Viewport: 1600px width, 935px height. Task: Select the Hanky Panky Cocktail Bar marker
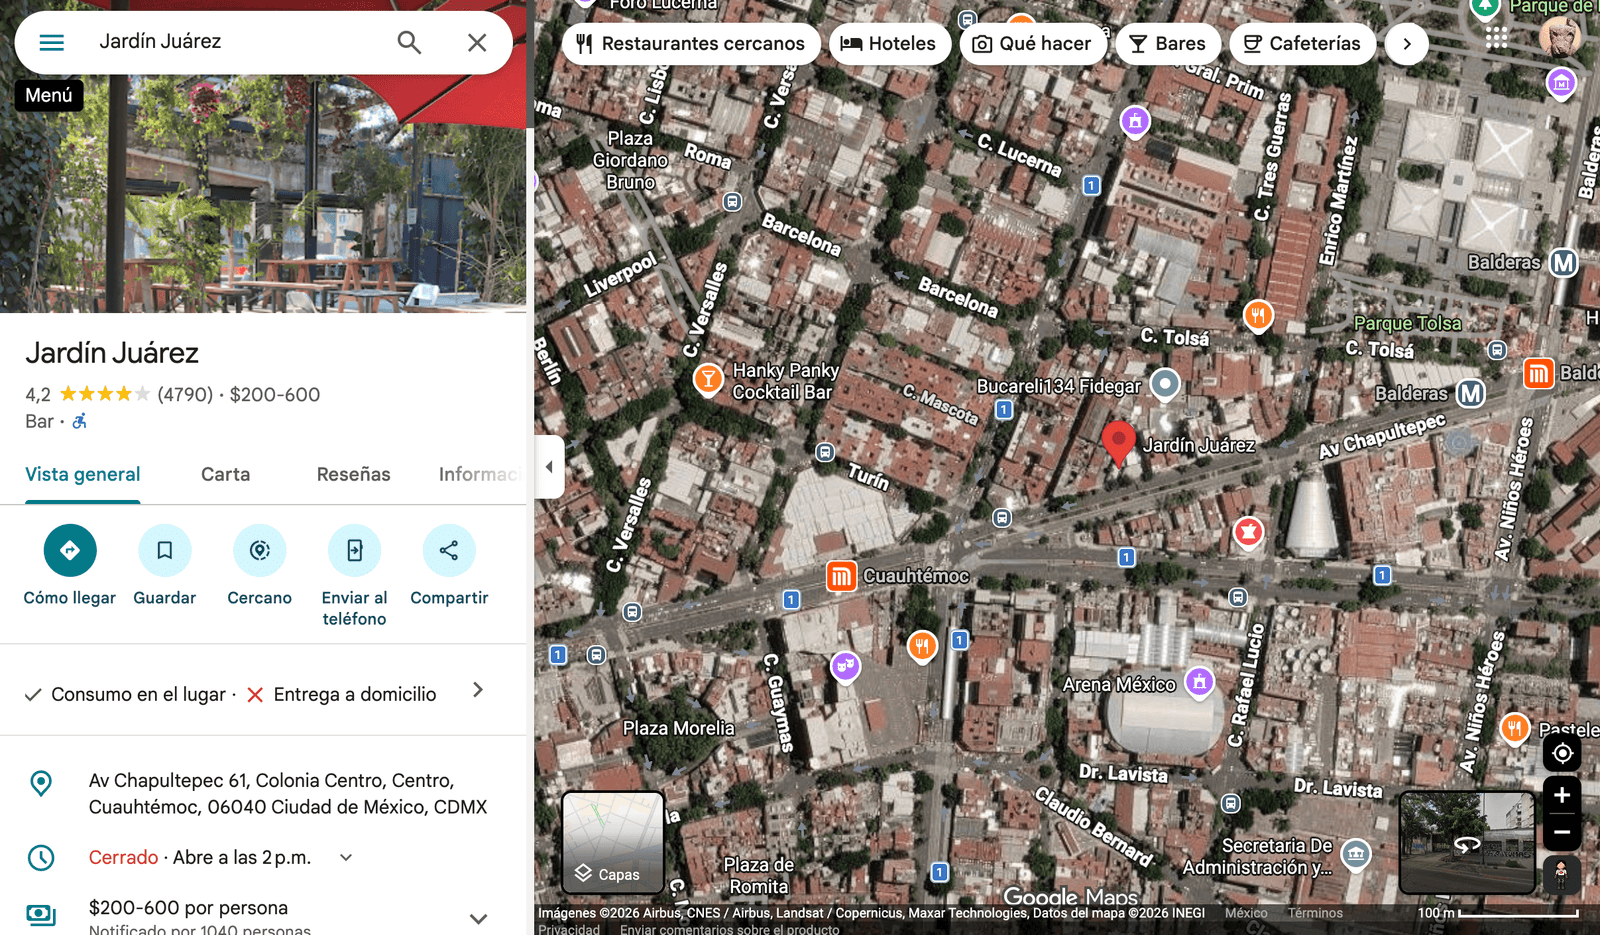(708, 379)
